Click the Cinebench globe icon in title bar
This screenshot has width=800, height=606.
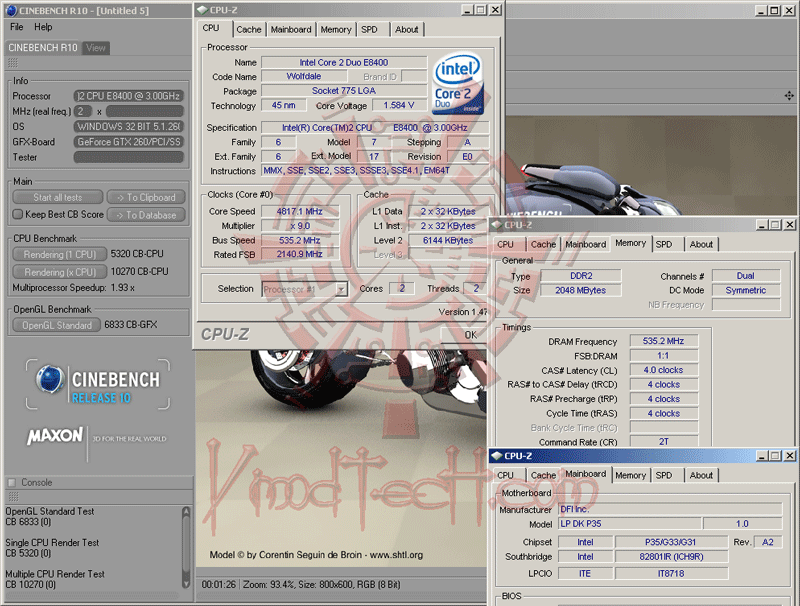11,10
